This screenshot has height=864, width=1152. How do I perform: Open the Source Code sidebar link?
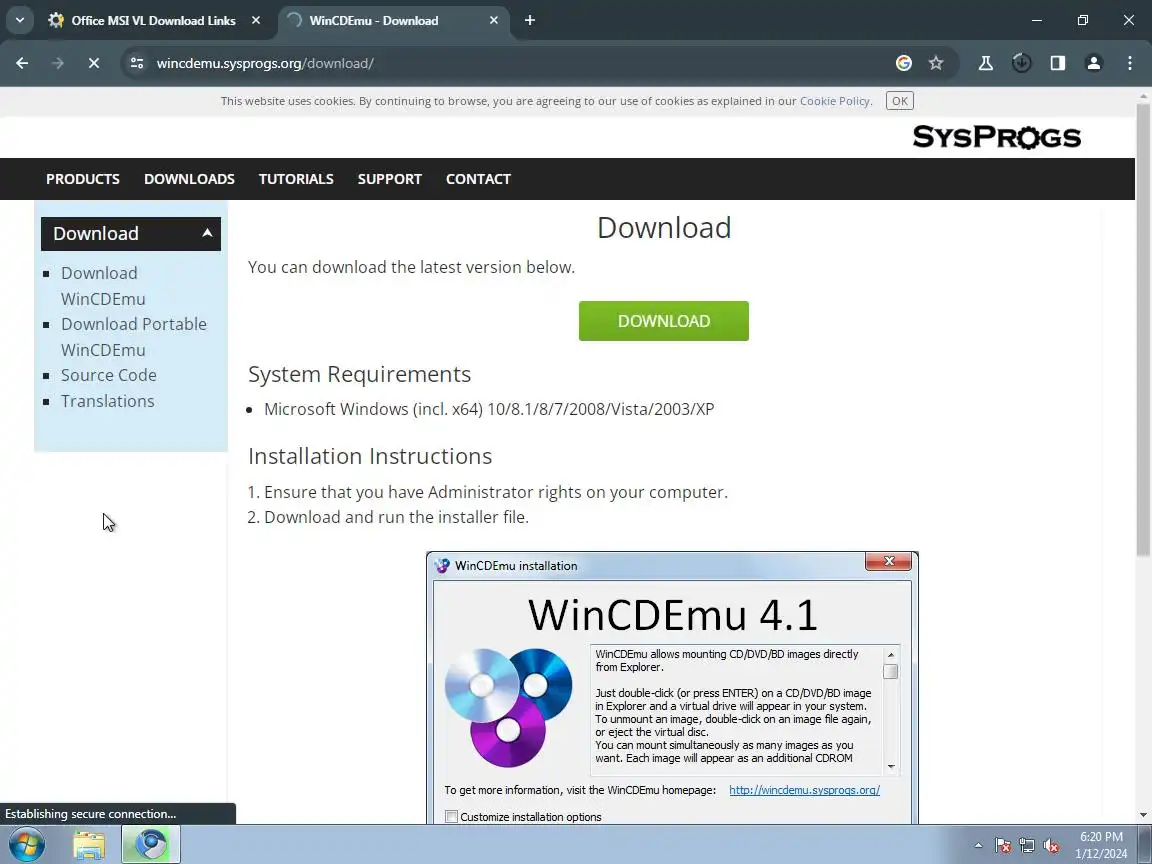109,375
